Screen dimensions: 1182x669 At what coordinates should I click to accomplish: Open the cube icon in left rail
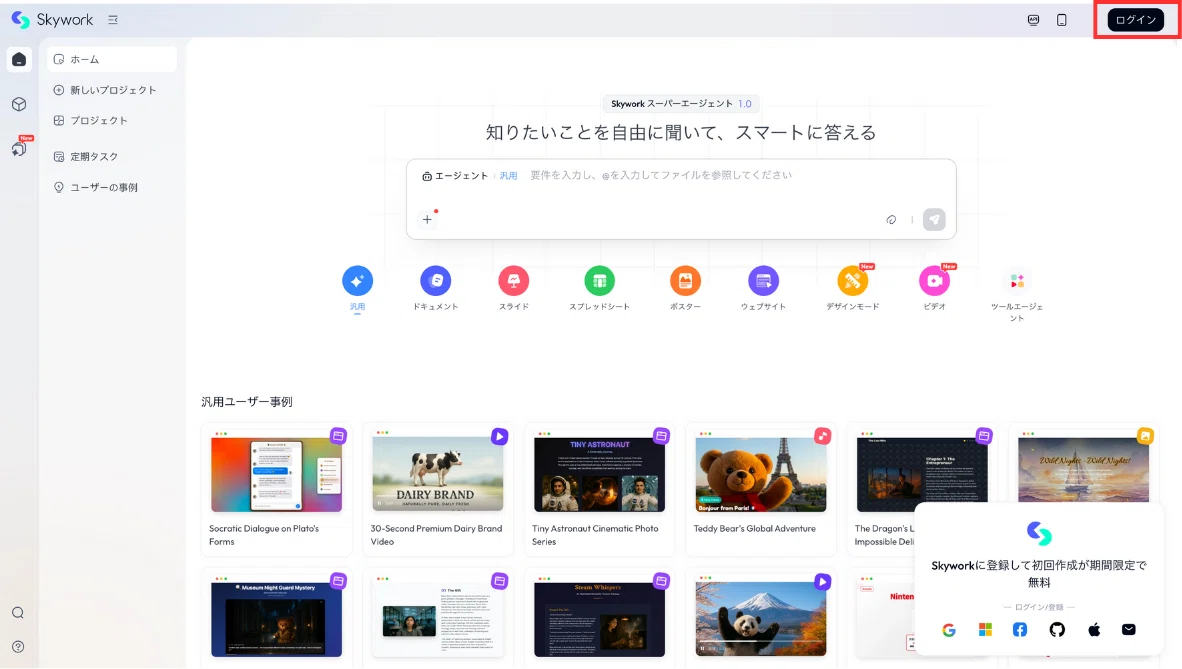click(x=19, y=104)
